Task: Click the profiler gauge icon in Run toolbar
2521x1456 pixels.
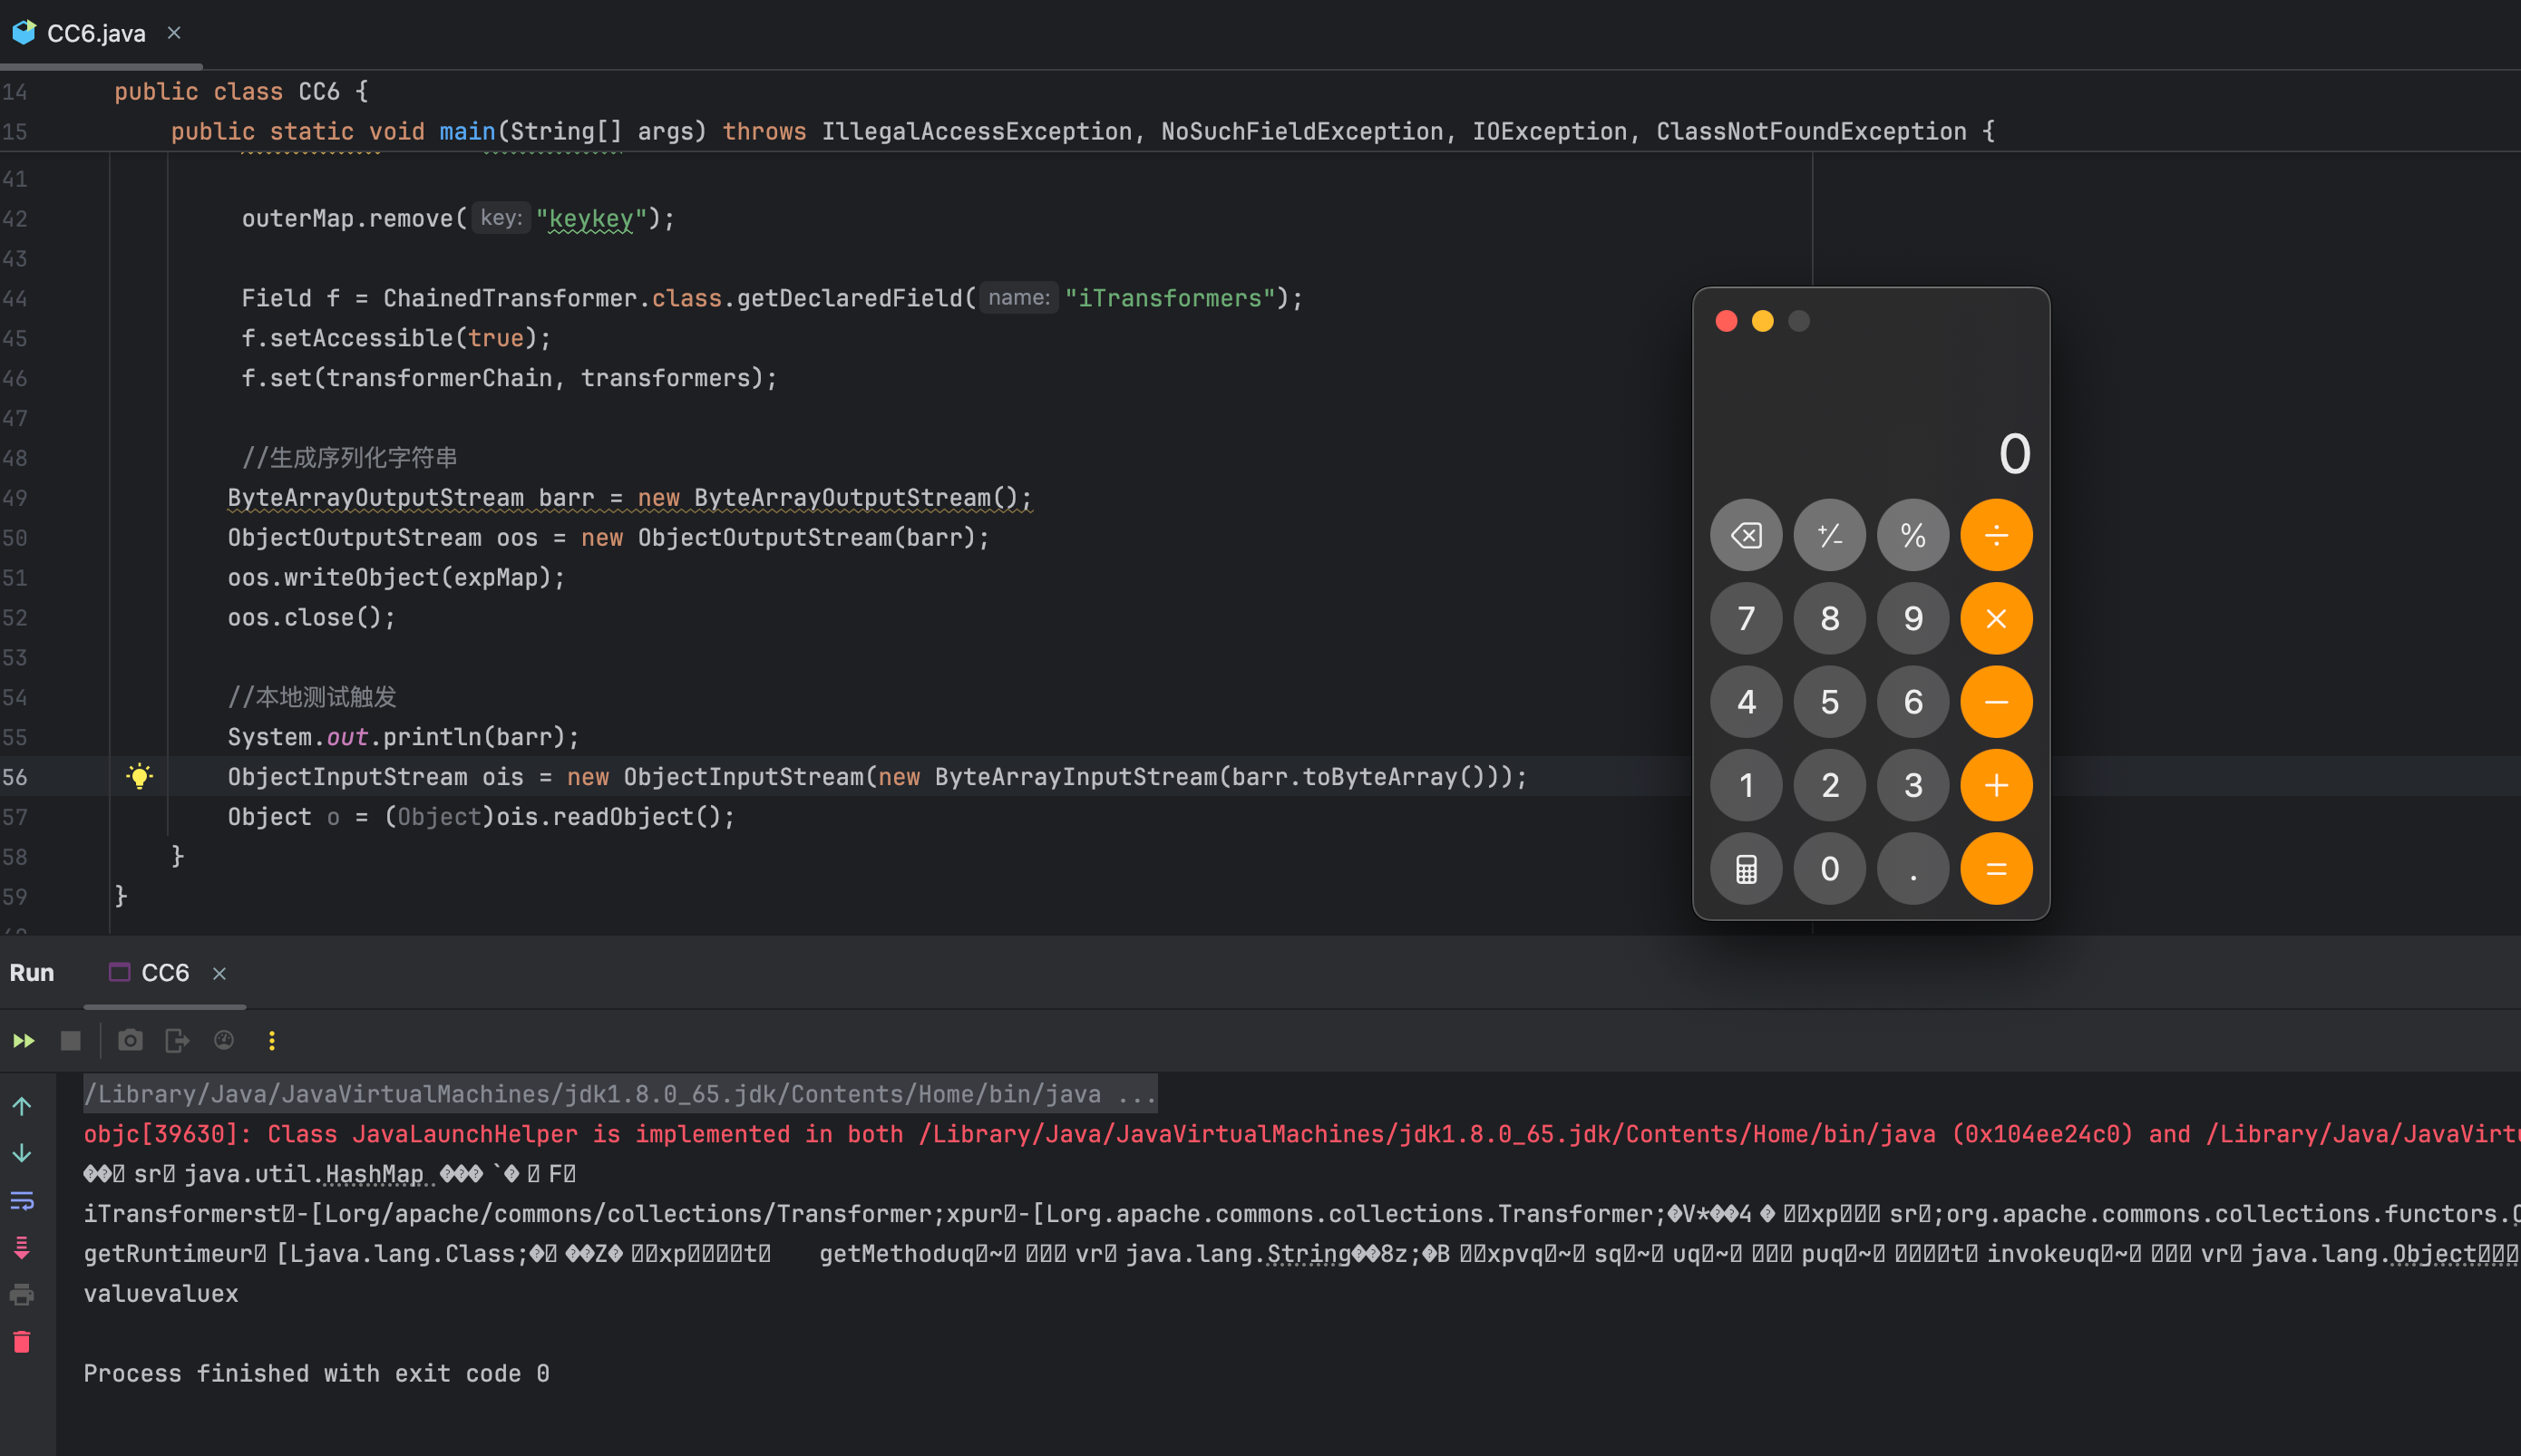Action: tap(224, 1041)
